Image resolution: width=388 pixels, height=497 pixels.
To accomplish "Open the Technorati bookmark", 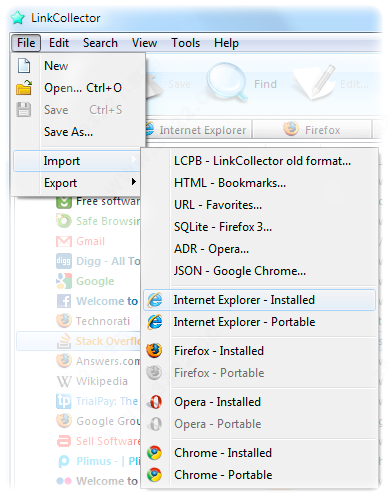I will tap(103, 321).
